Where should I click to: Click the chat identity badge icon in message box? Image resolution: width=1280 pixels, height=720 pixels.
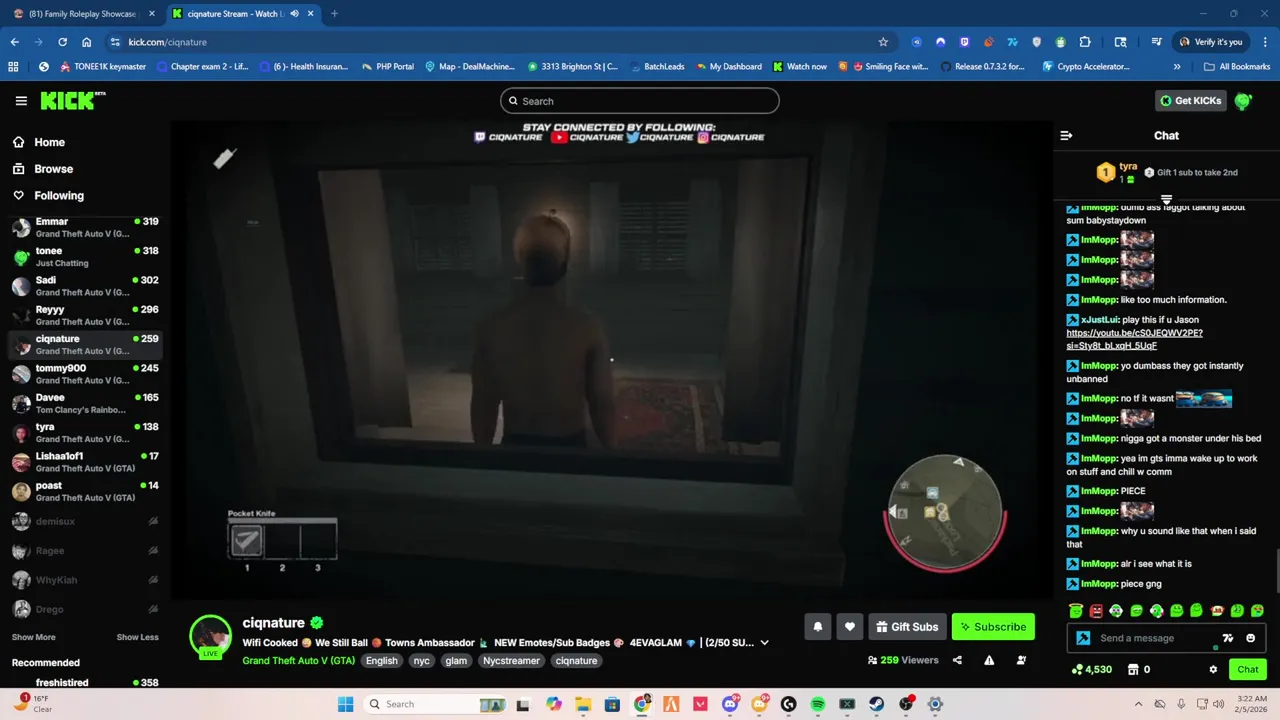pos(1083,638)
